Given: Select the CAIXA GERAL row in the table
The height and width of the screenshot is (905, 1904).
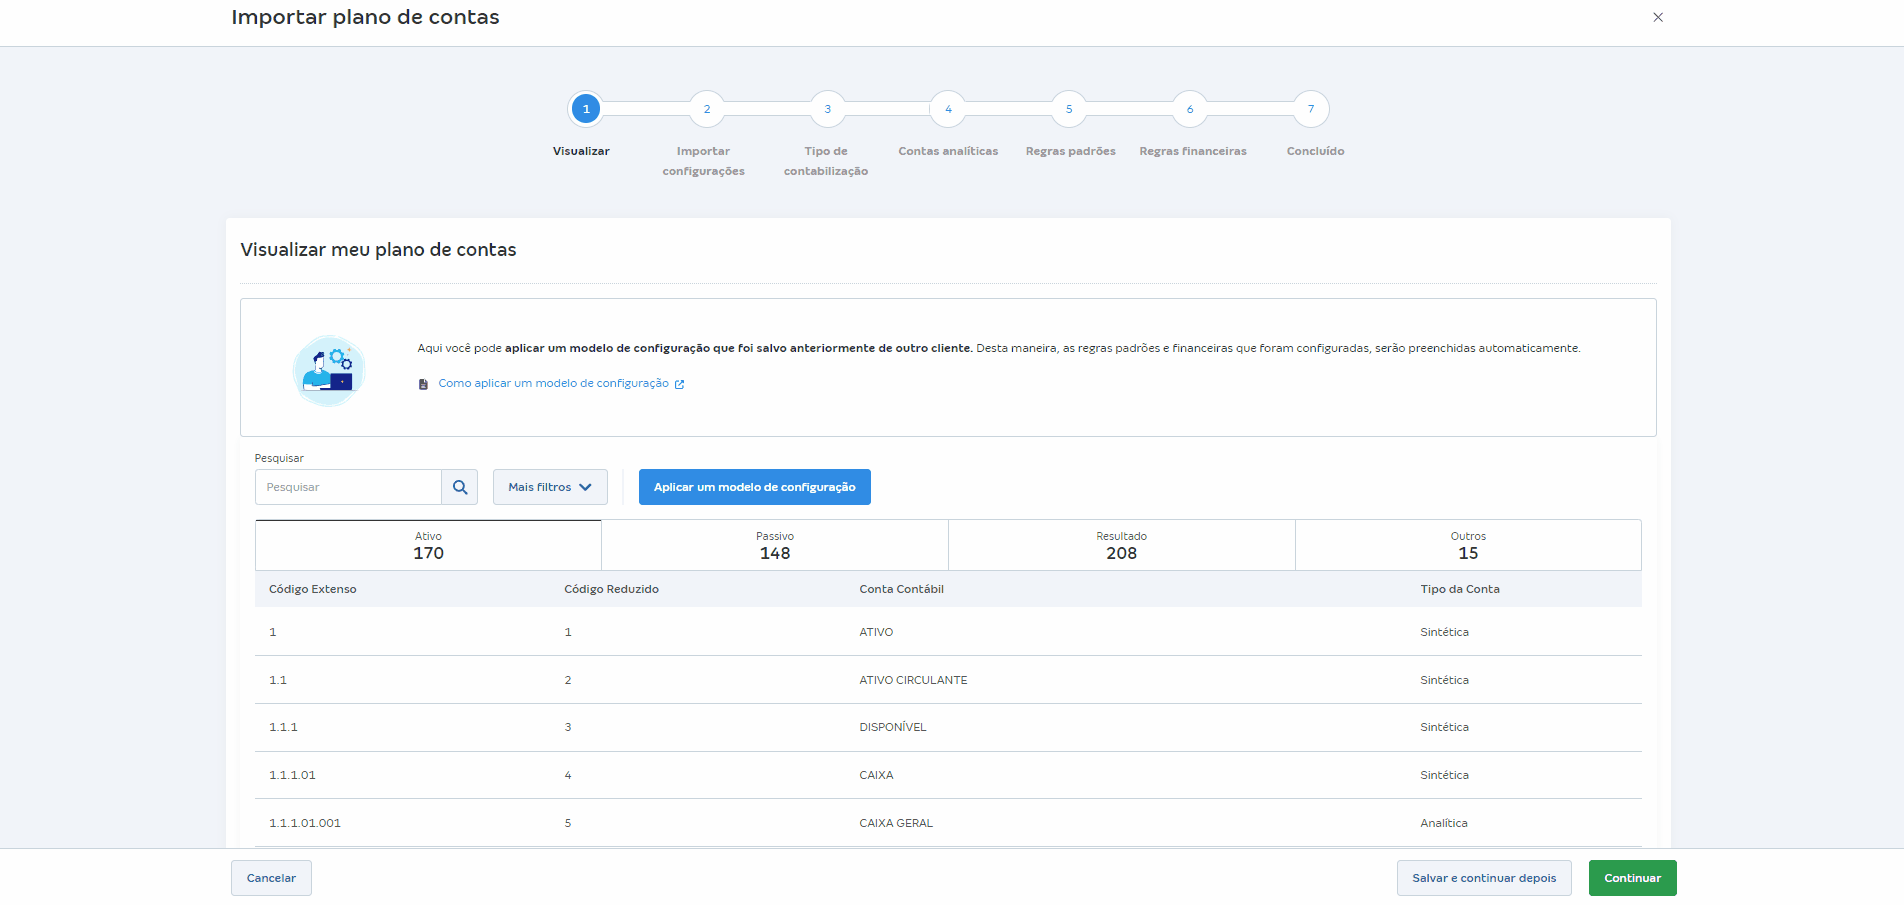Looking at the screenshot, I should click(896, 823).
